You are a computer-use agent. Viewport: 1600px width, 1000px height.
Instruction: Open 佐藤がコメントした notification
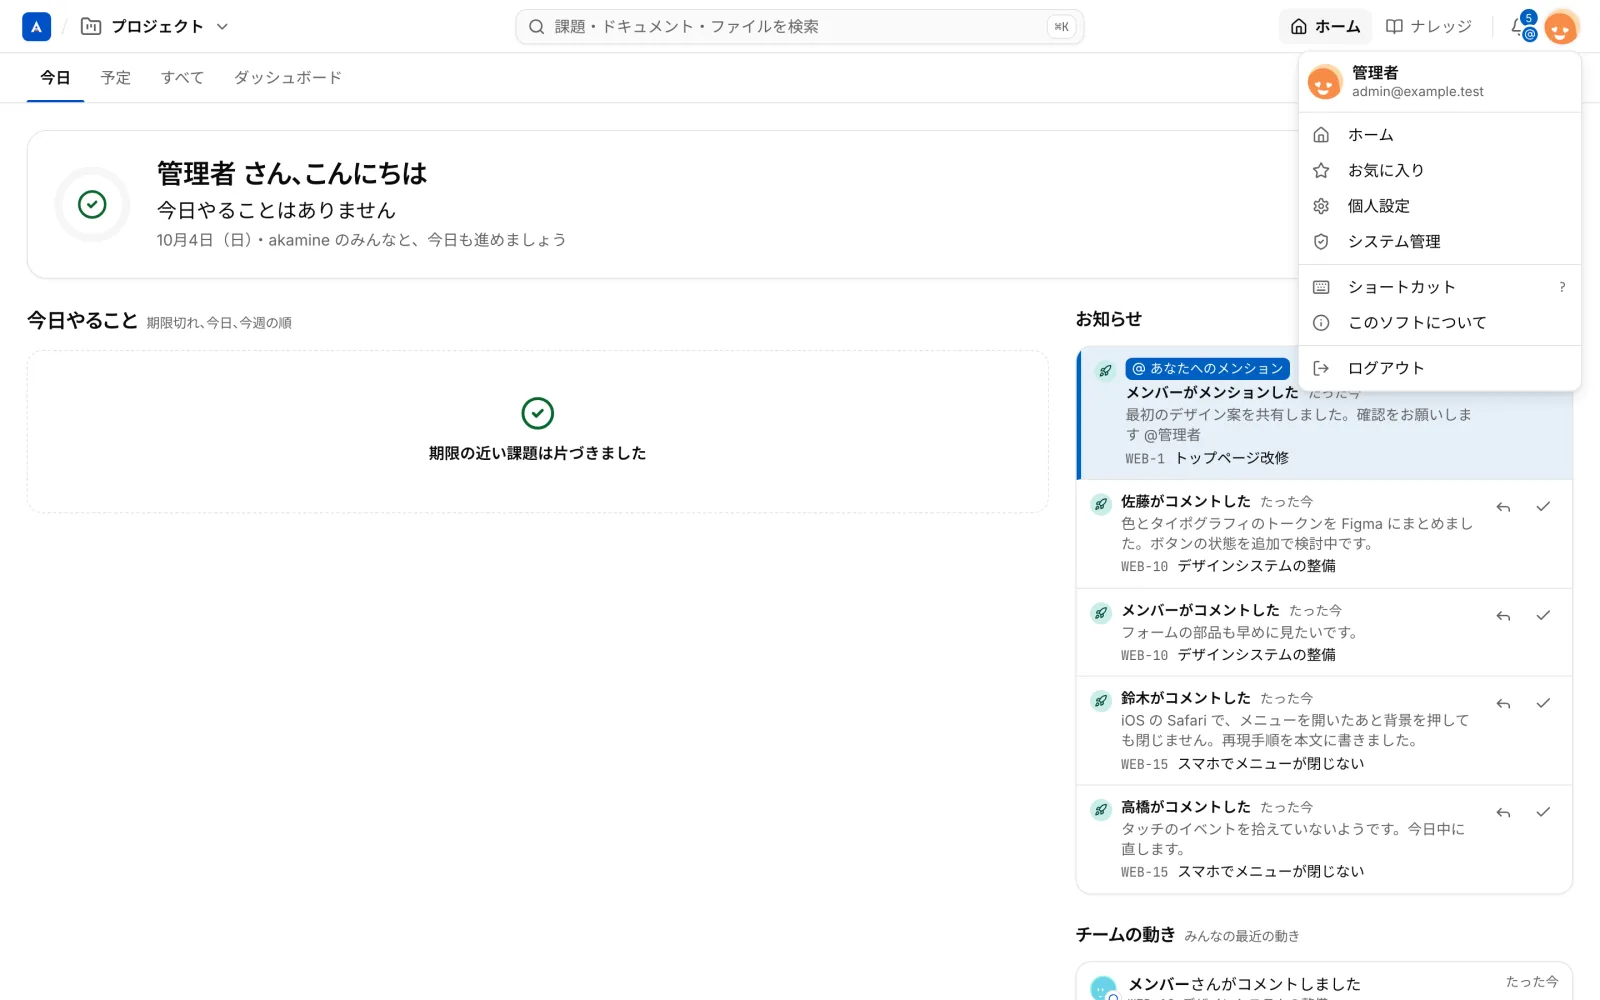[1324, 534]
